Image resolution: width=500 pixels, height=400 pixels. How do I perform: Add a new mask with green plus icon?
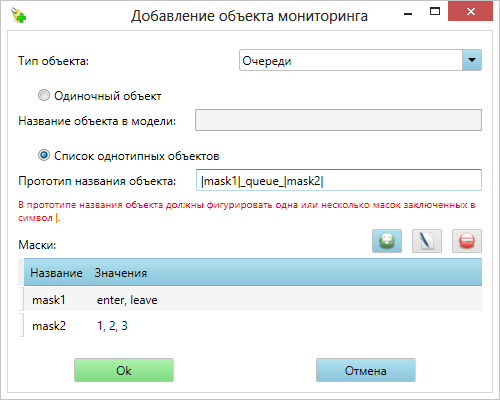click(387, 241)
